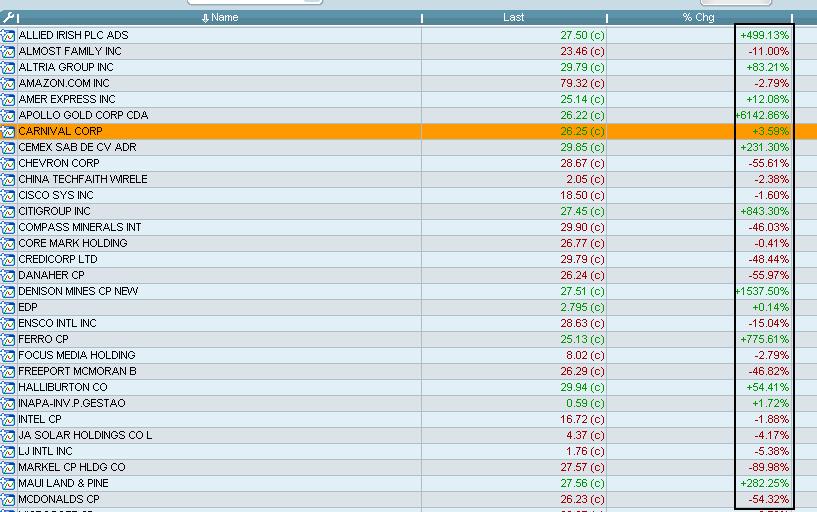This screenshot has height=512, width=817.
Task: Open chart icon for CARNIVAL CORP
Action: (x=8, y=132)
